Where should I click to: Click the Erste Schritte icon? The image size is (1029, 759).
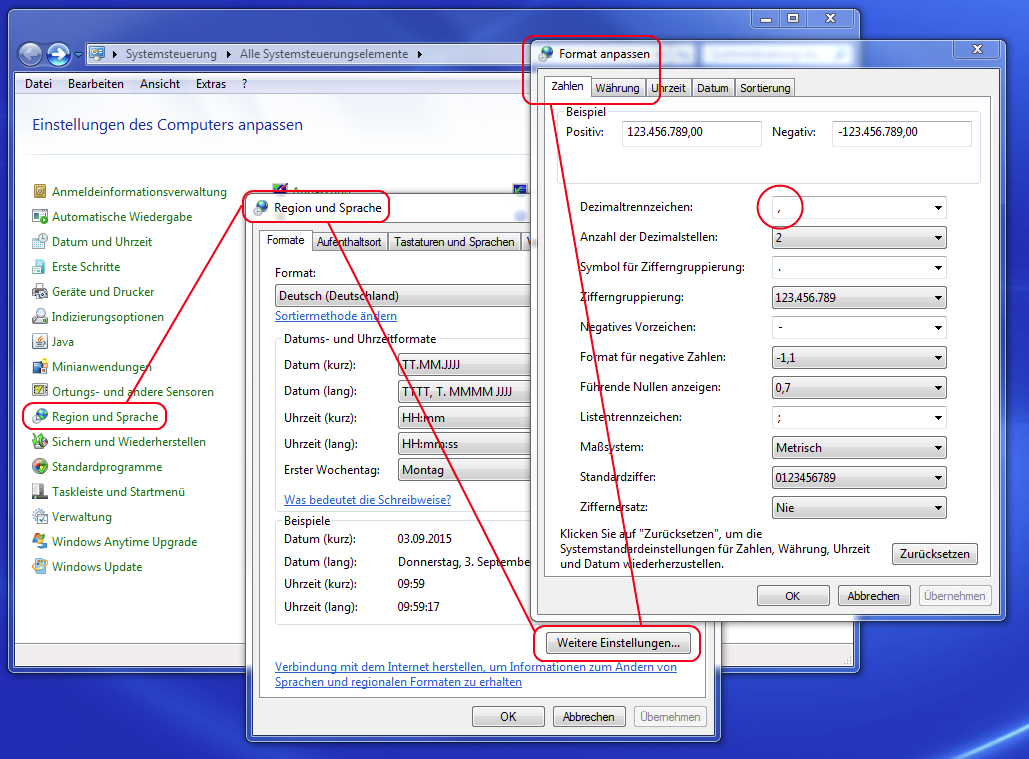pos(40,266)
